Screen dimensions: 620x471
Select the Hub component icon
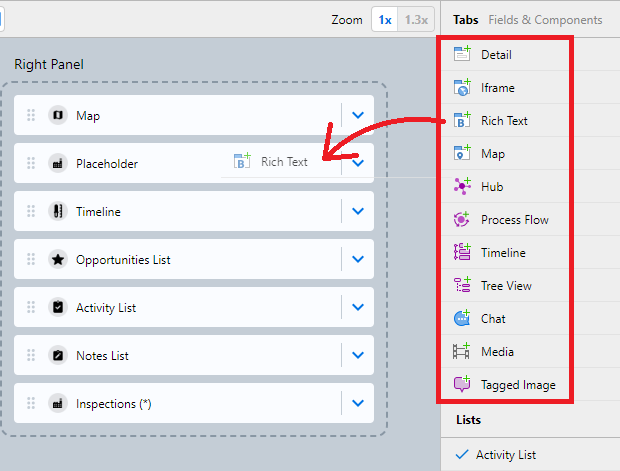pos(462,187)
